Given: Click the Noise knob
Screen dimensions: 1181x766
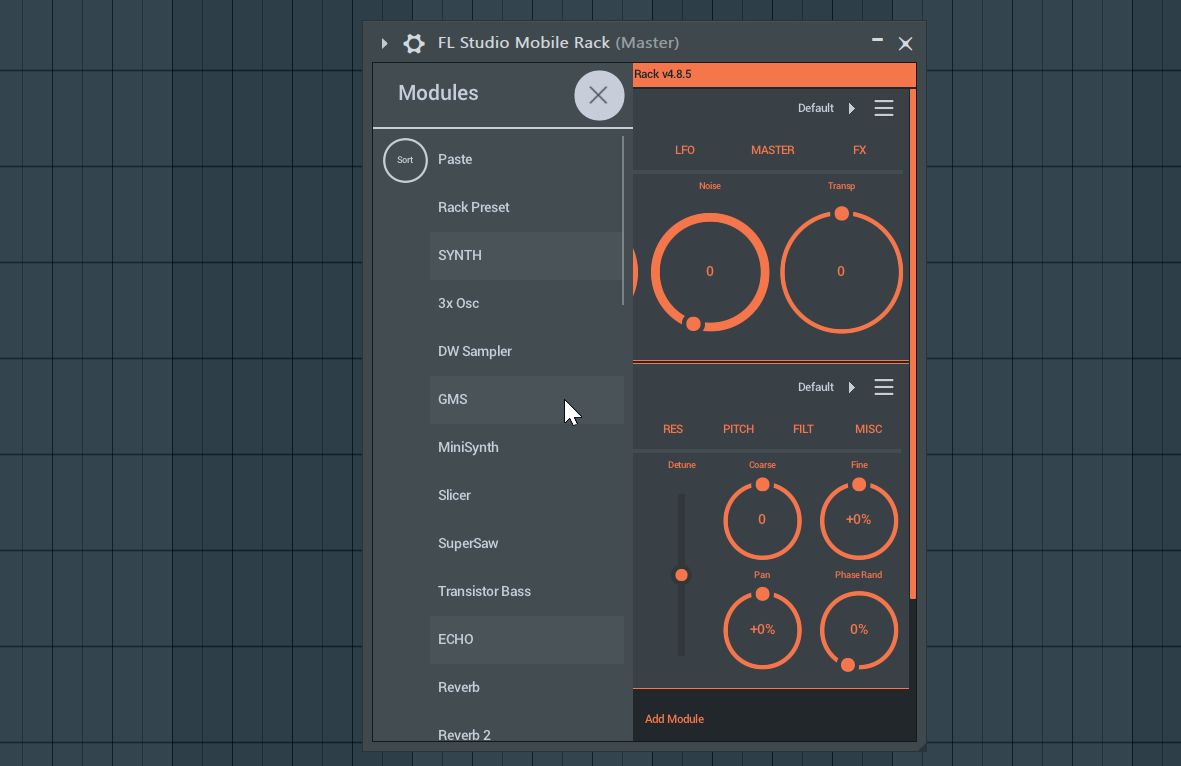Looking at the screenshot, I should (710, 272).
